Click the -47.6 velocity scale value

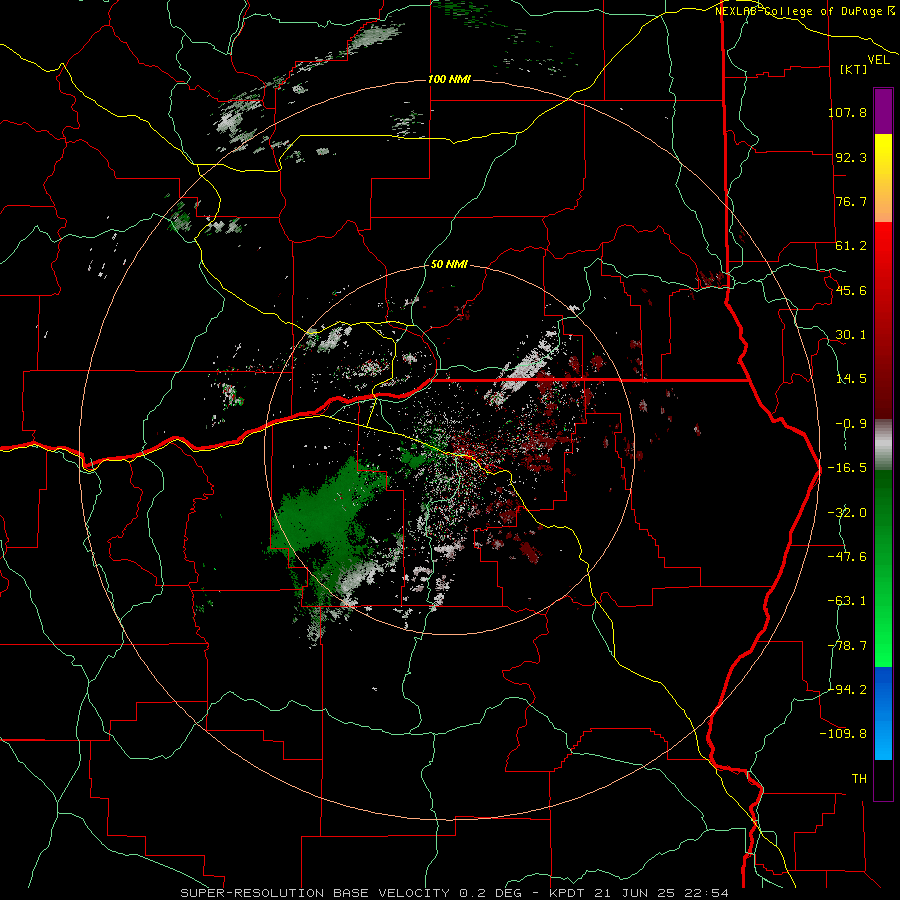(848, 557)
